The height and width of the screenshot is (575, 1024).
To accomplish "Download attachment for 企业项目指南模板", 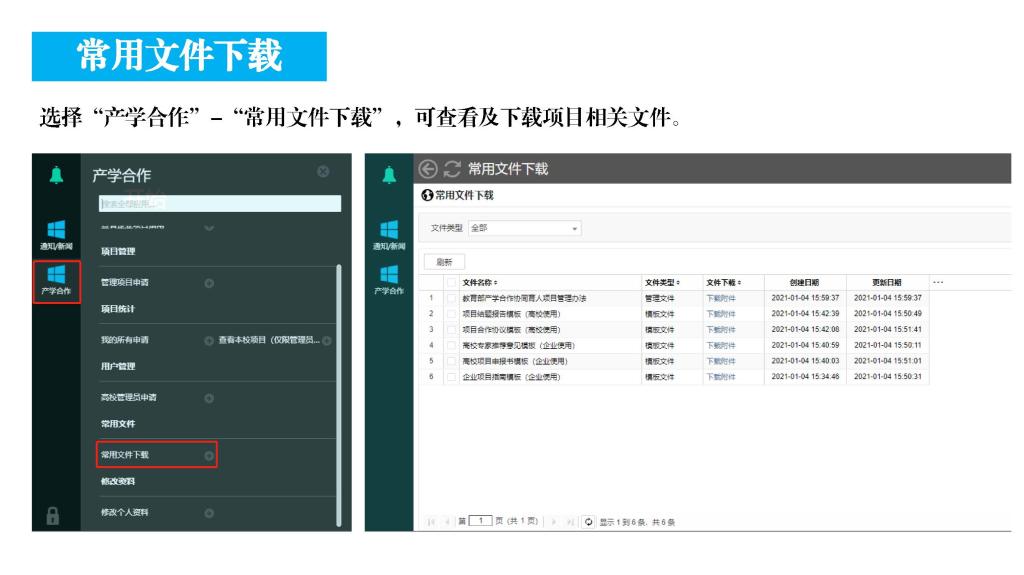I will click(x=720, y=377).
